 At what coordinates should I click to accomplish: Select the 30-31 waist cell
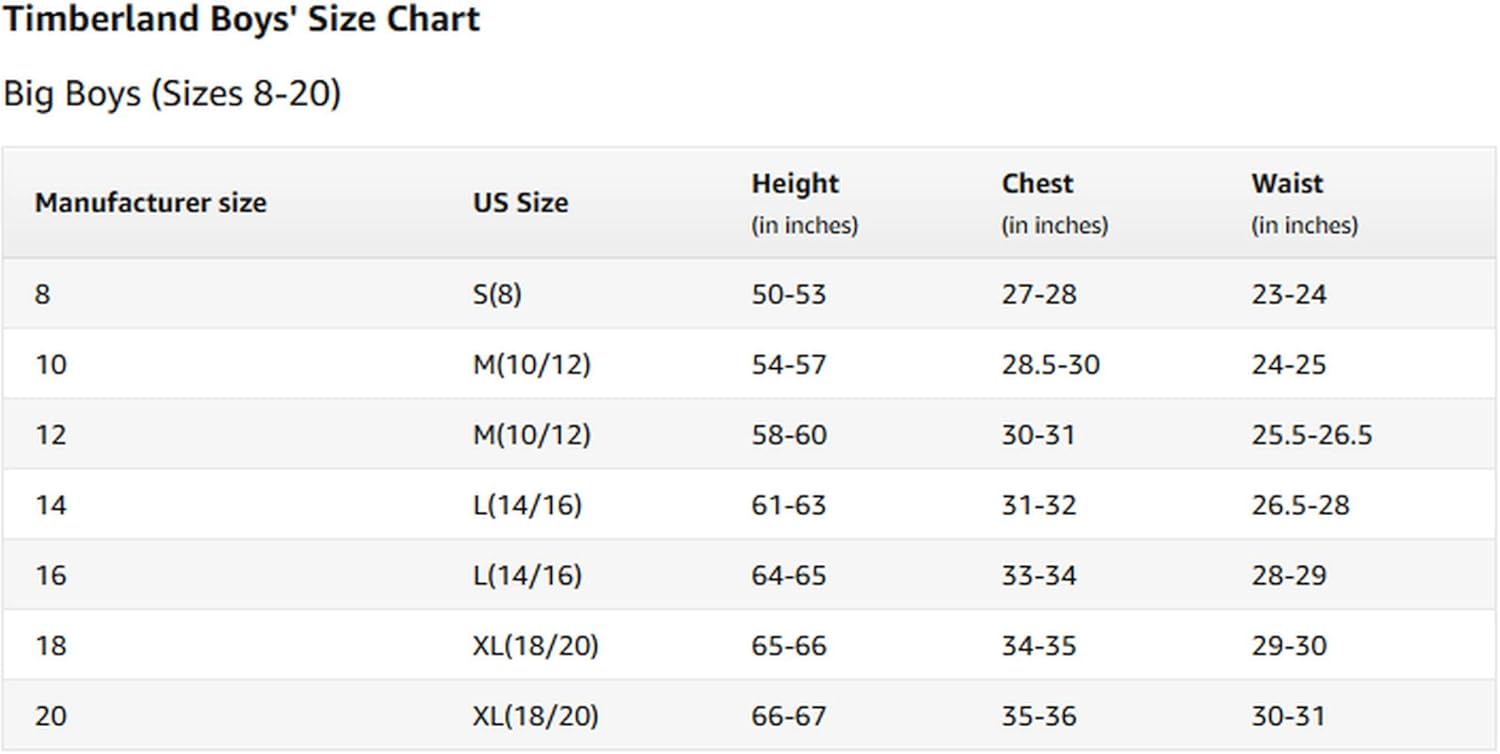[1288, 716]
